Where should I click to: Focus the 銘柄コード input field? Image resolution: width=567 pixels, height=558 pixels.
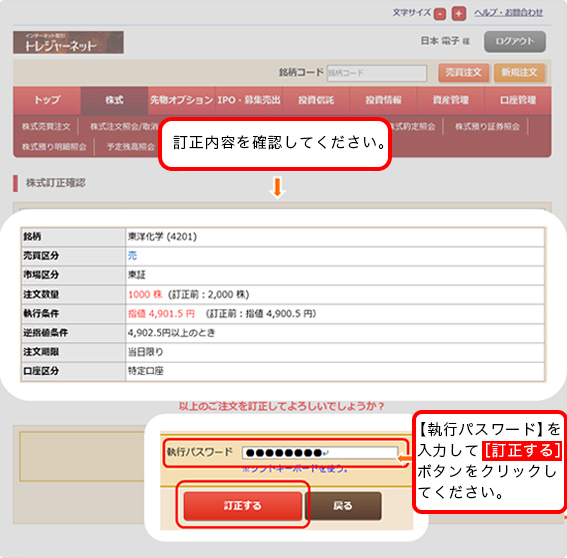point(377,73)
